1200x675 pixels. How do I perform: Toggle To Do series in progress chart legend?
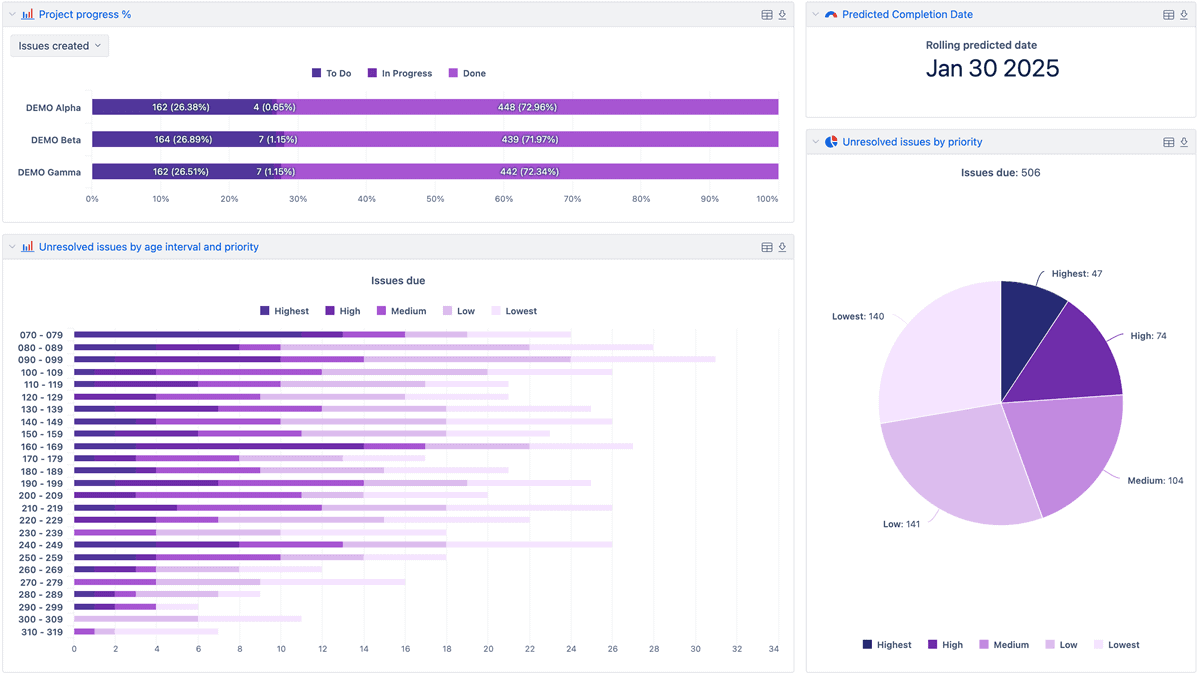coord(331,73)
